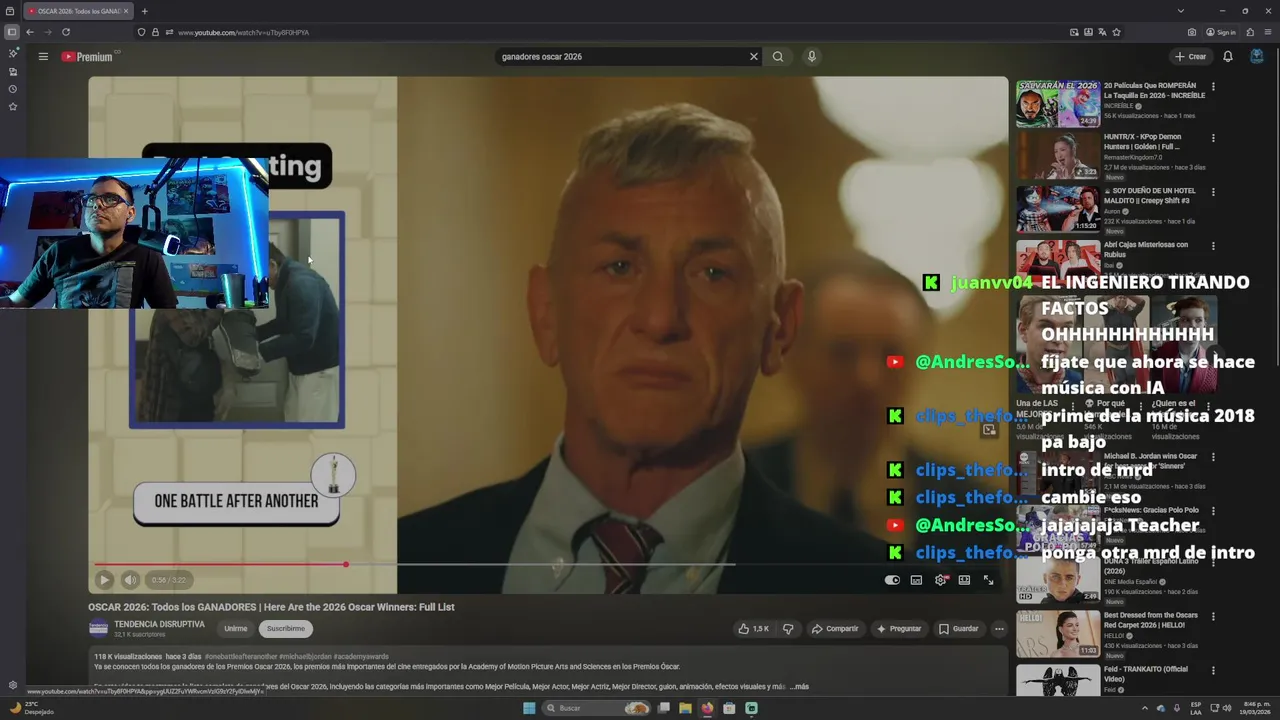Bookmark this page with the star icon
Screen dimensions: 1280x720
pyautogui.click(x=1116, y=32)
